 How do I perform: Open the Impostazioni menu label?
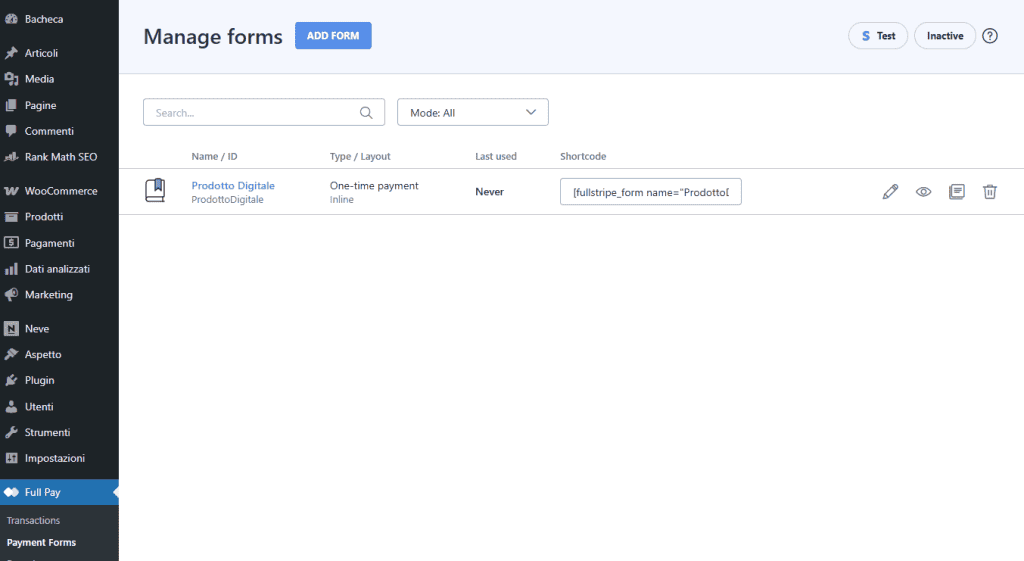[x=55, y=458]
